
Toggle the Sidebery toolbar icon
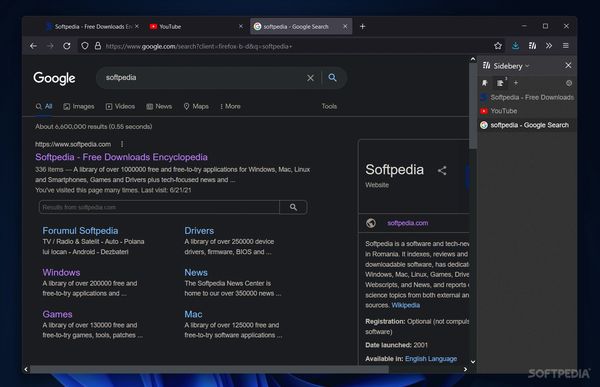click(x=532, y=46)
